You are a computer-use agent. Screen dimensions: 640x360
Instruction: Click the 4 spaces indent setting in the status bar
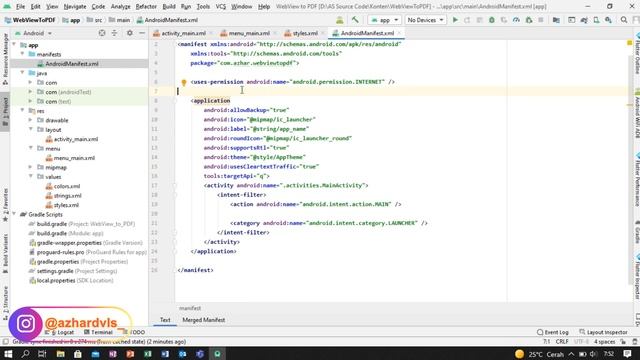point(604,342)
